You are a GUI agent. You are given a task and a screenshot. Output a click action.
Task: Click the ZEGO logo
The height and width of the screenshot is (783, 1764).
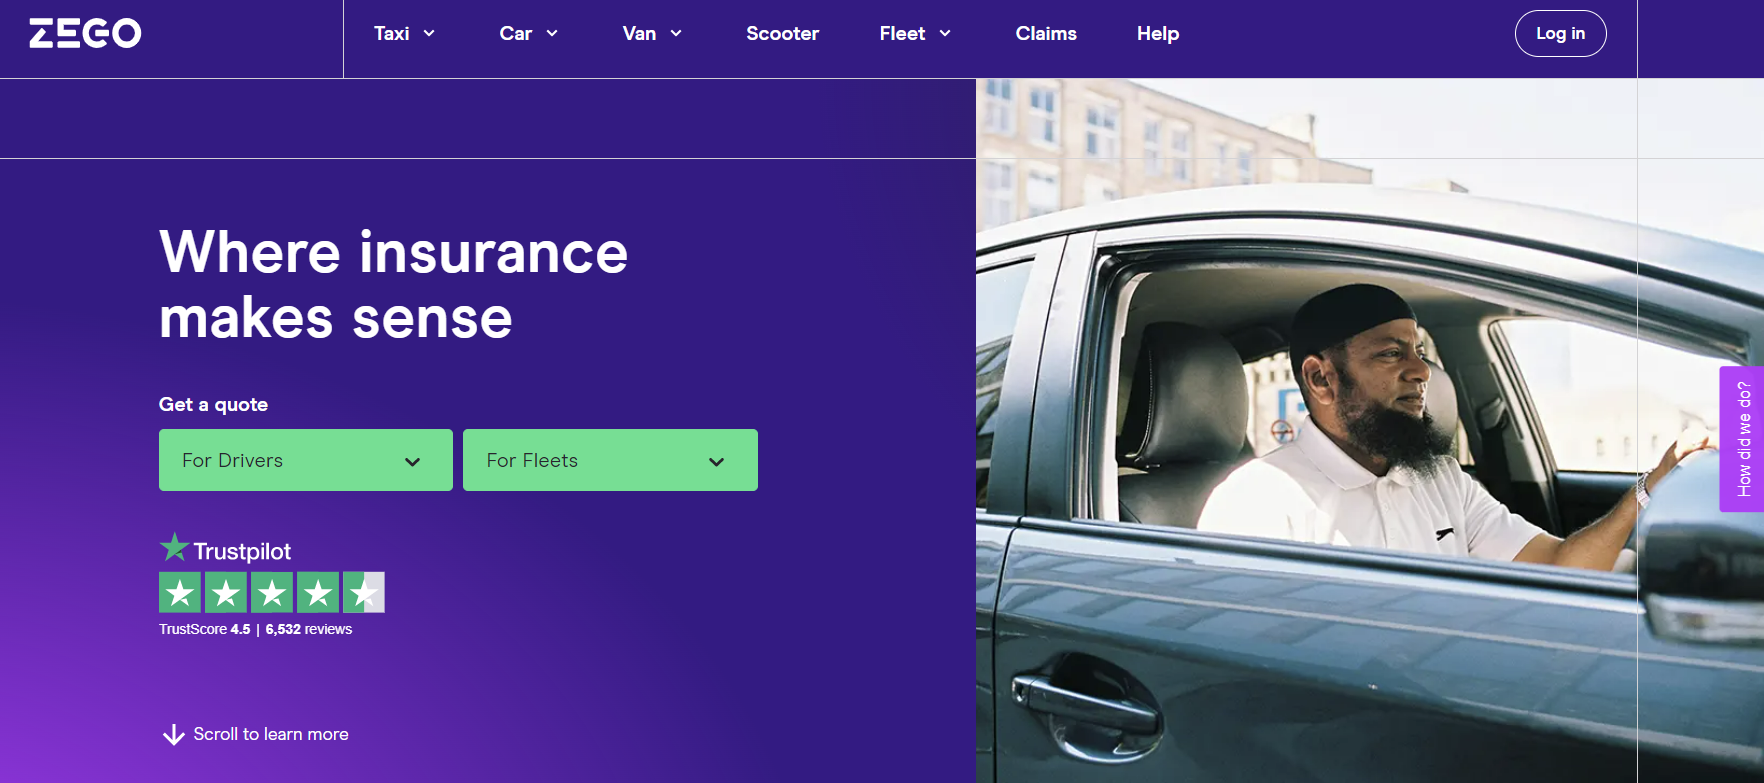(x=85, y=33)
